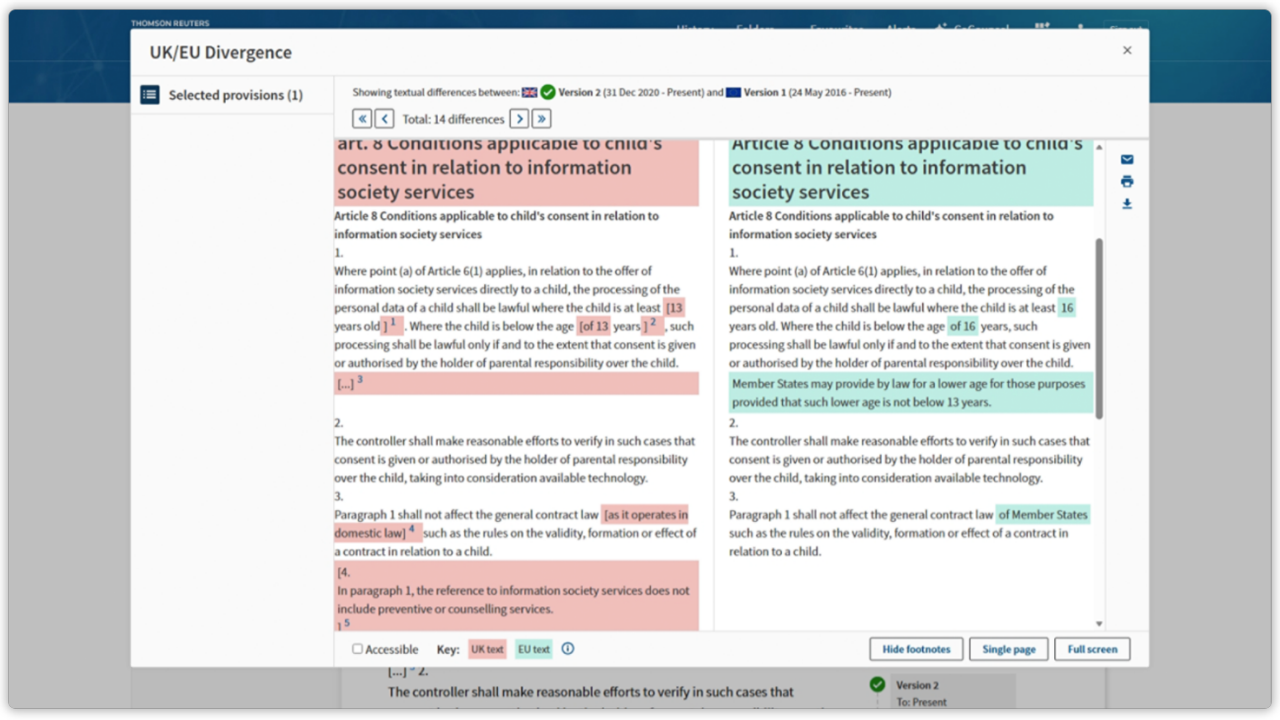Click the pink UK text key swatch
This screenshot has width=1280, height=720.
[487, 649]
